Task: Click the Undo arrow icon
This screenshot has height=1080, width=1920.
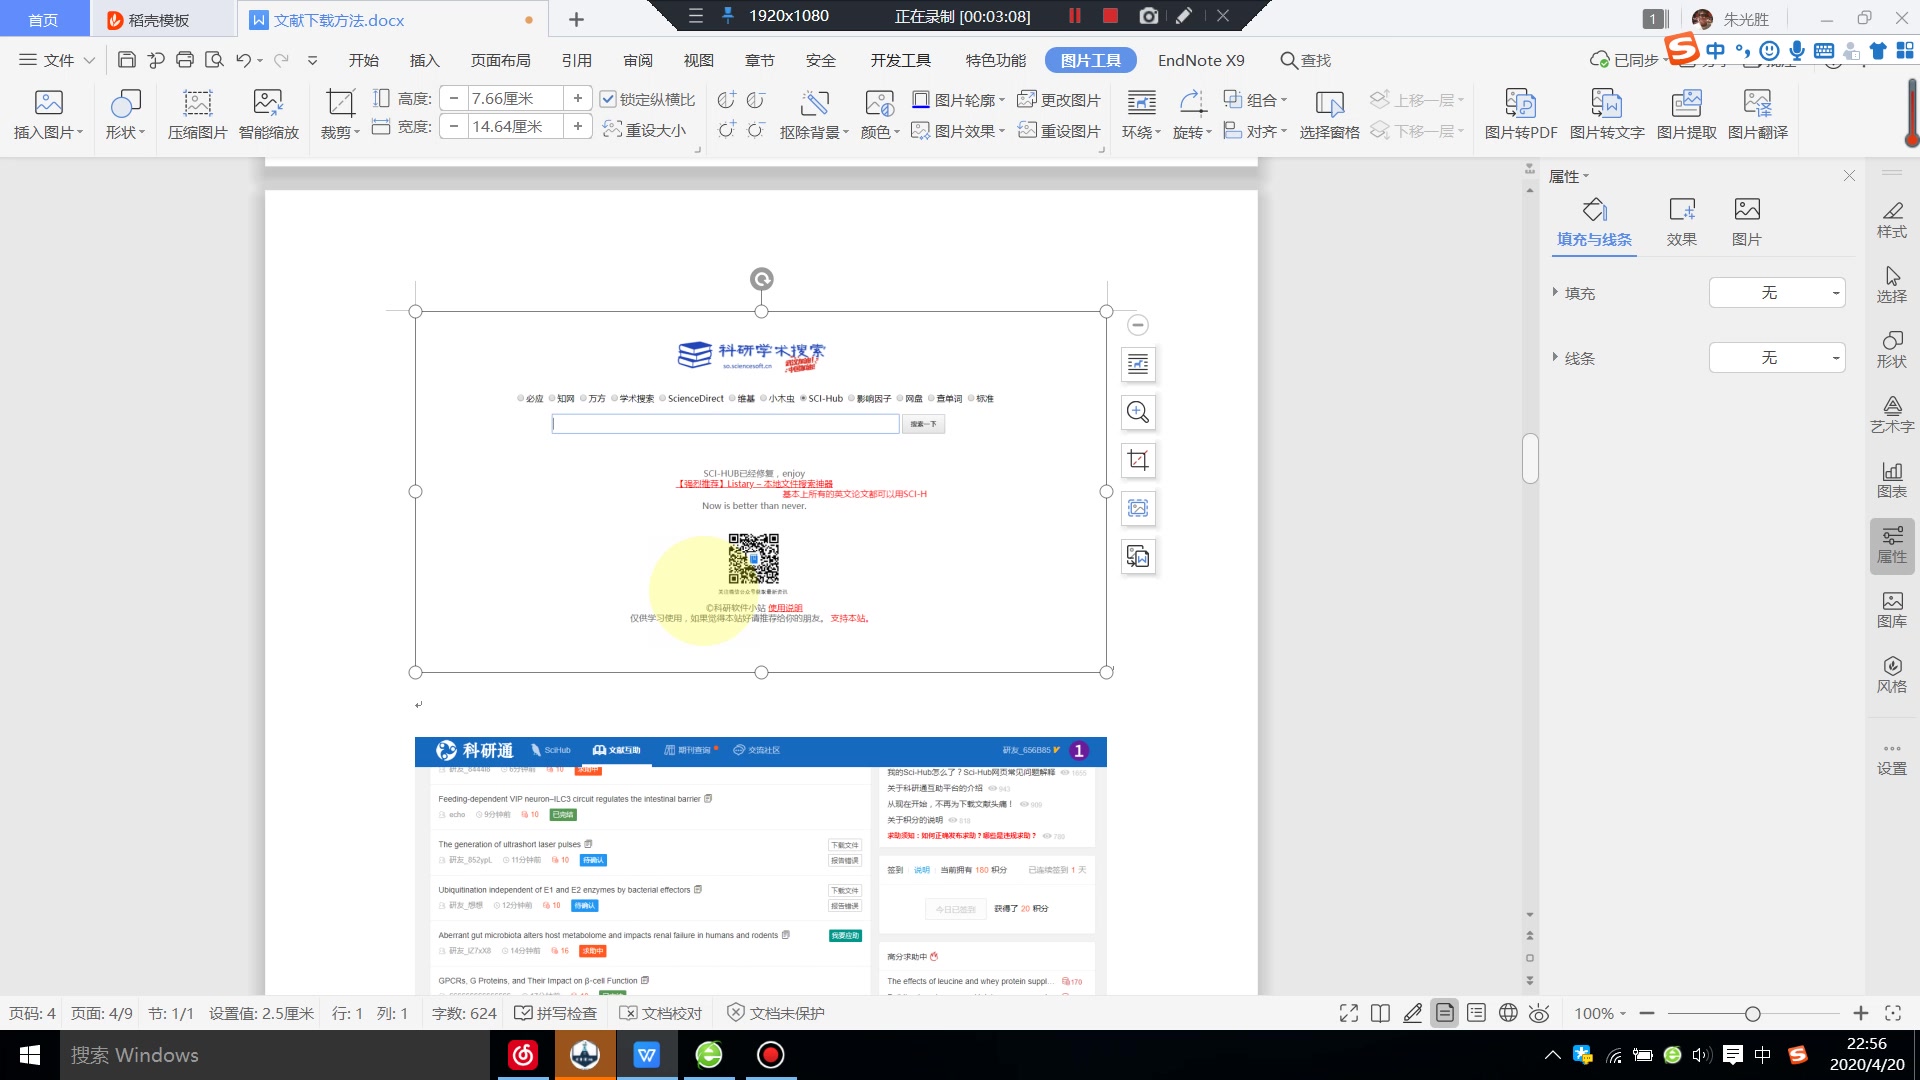Action: point(243,60)
